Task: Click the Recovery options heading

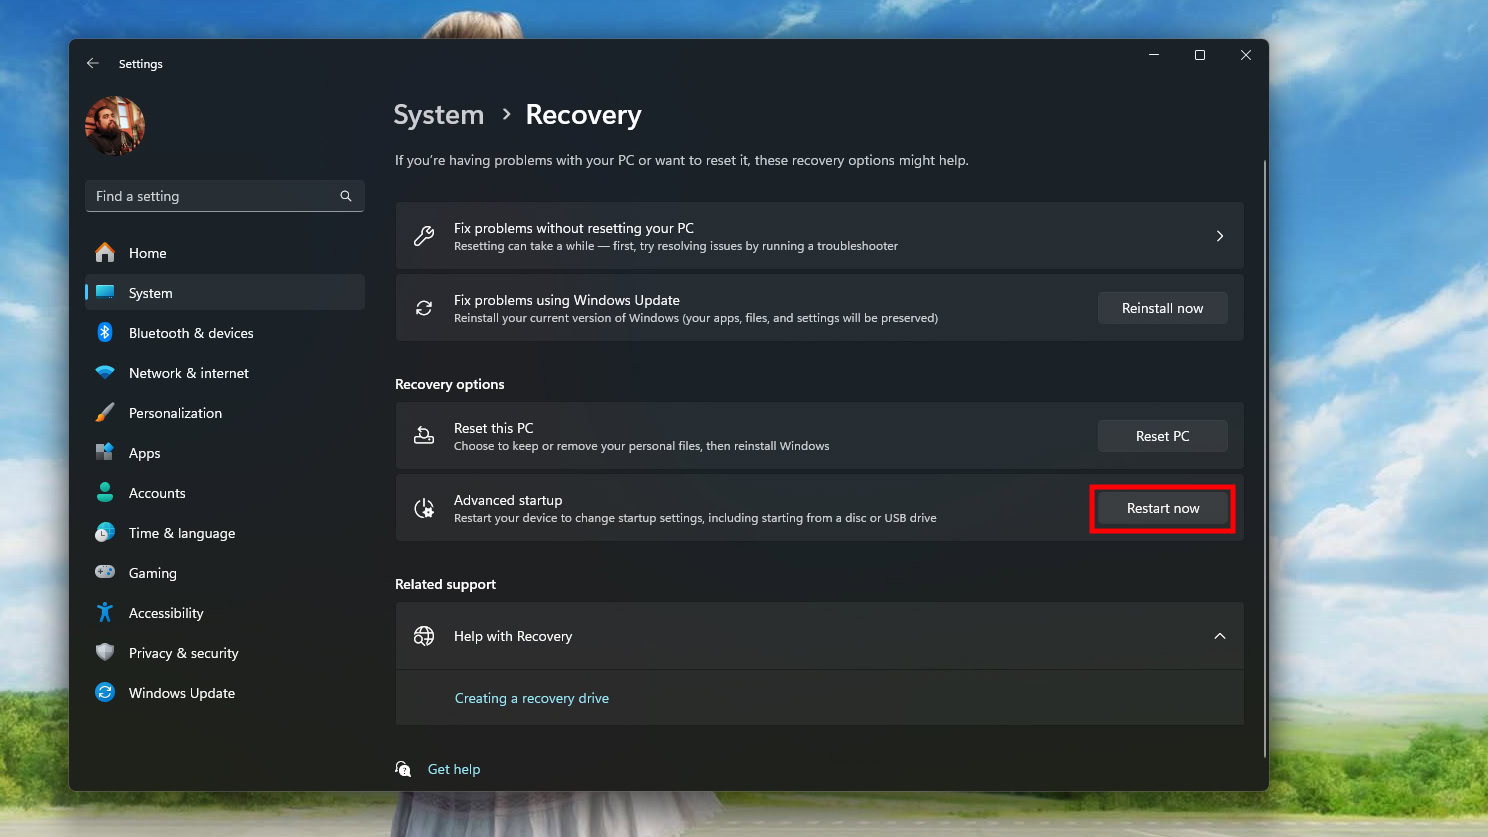Action: pos(450,384)
